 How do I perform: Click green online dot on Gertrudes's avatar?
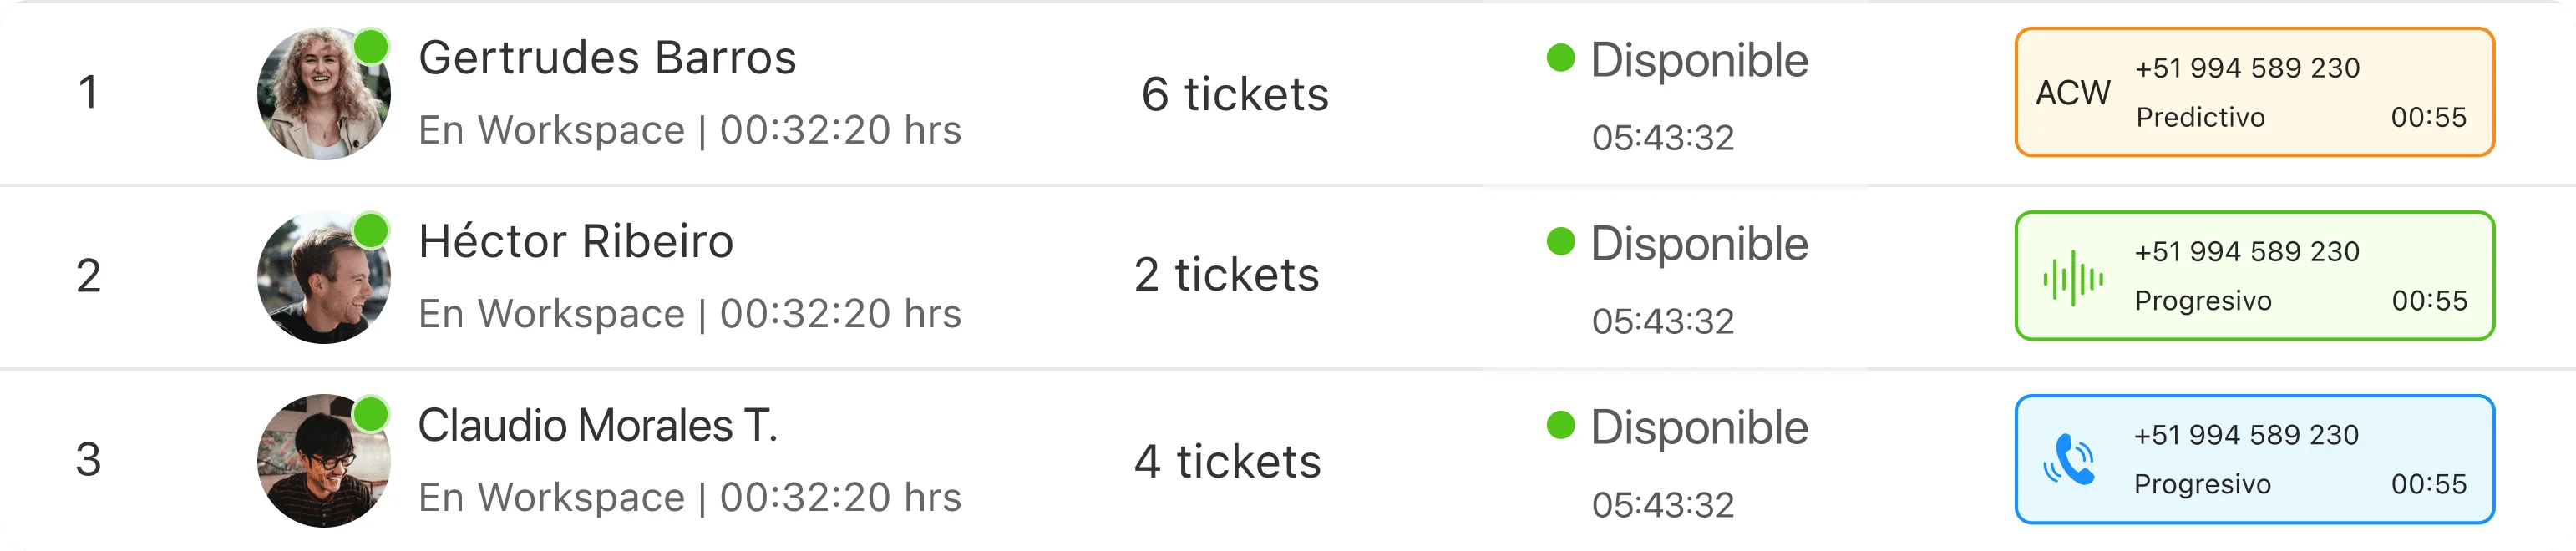[x=371, y=46]
